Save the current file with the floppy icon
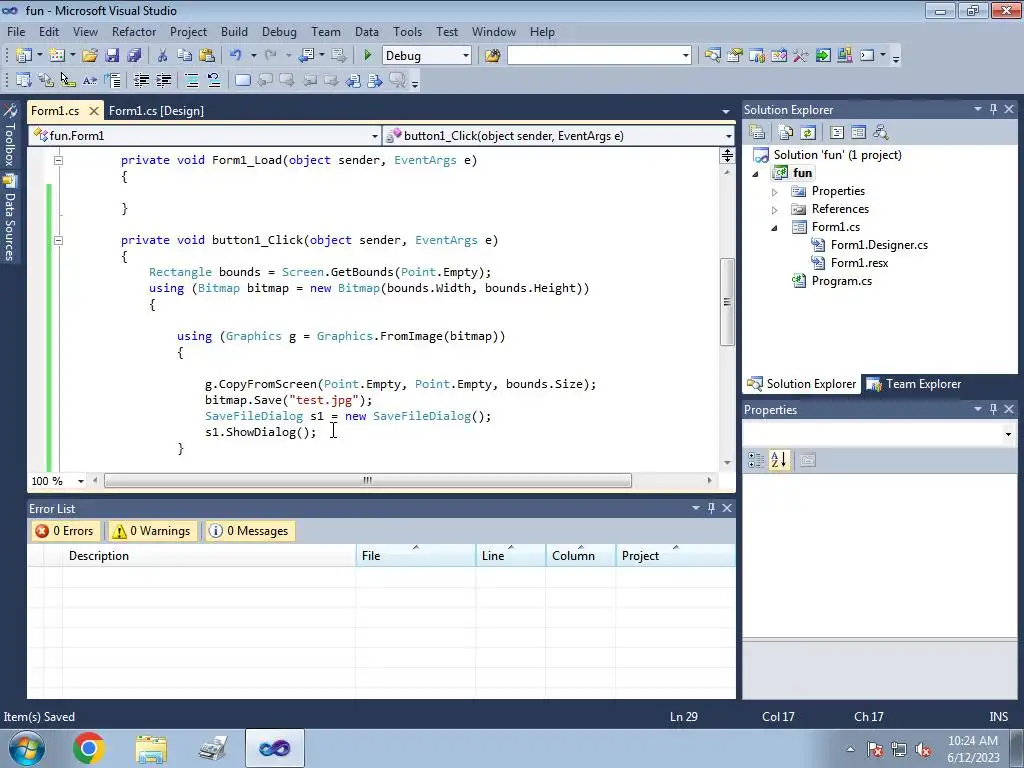This screenshot has width=1024, height=768. (112, 56)
